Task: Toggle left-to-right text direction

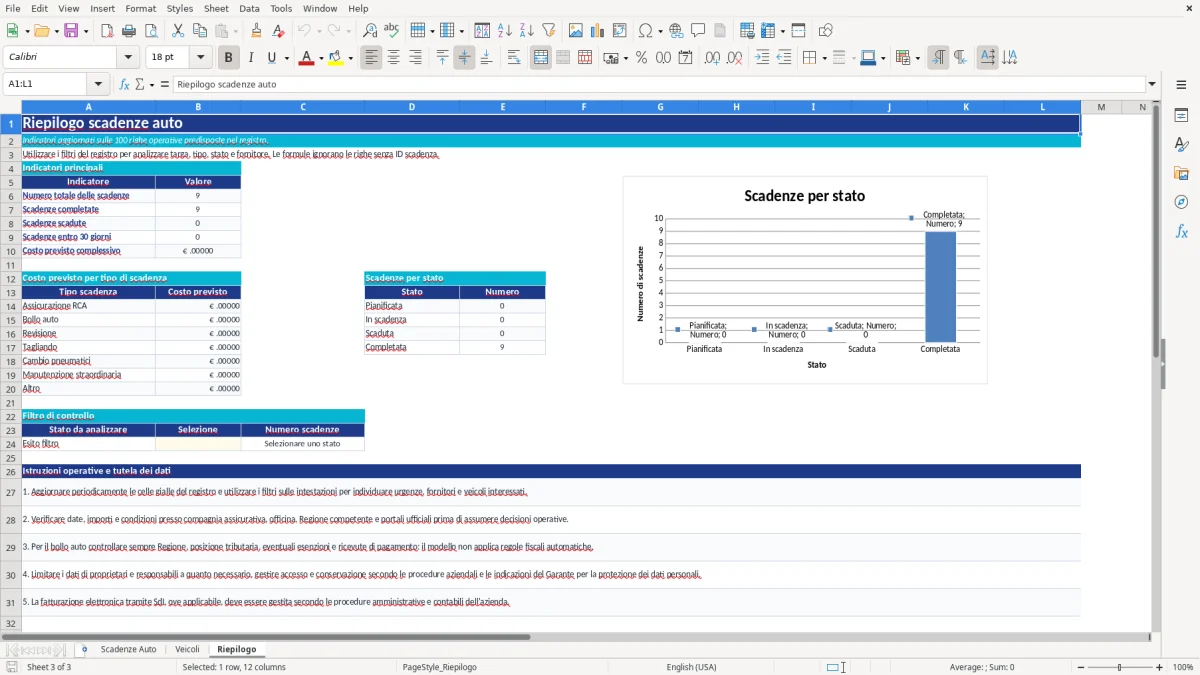Action: coord(938,58)
